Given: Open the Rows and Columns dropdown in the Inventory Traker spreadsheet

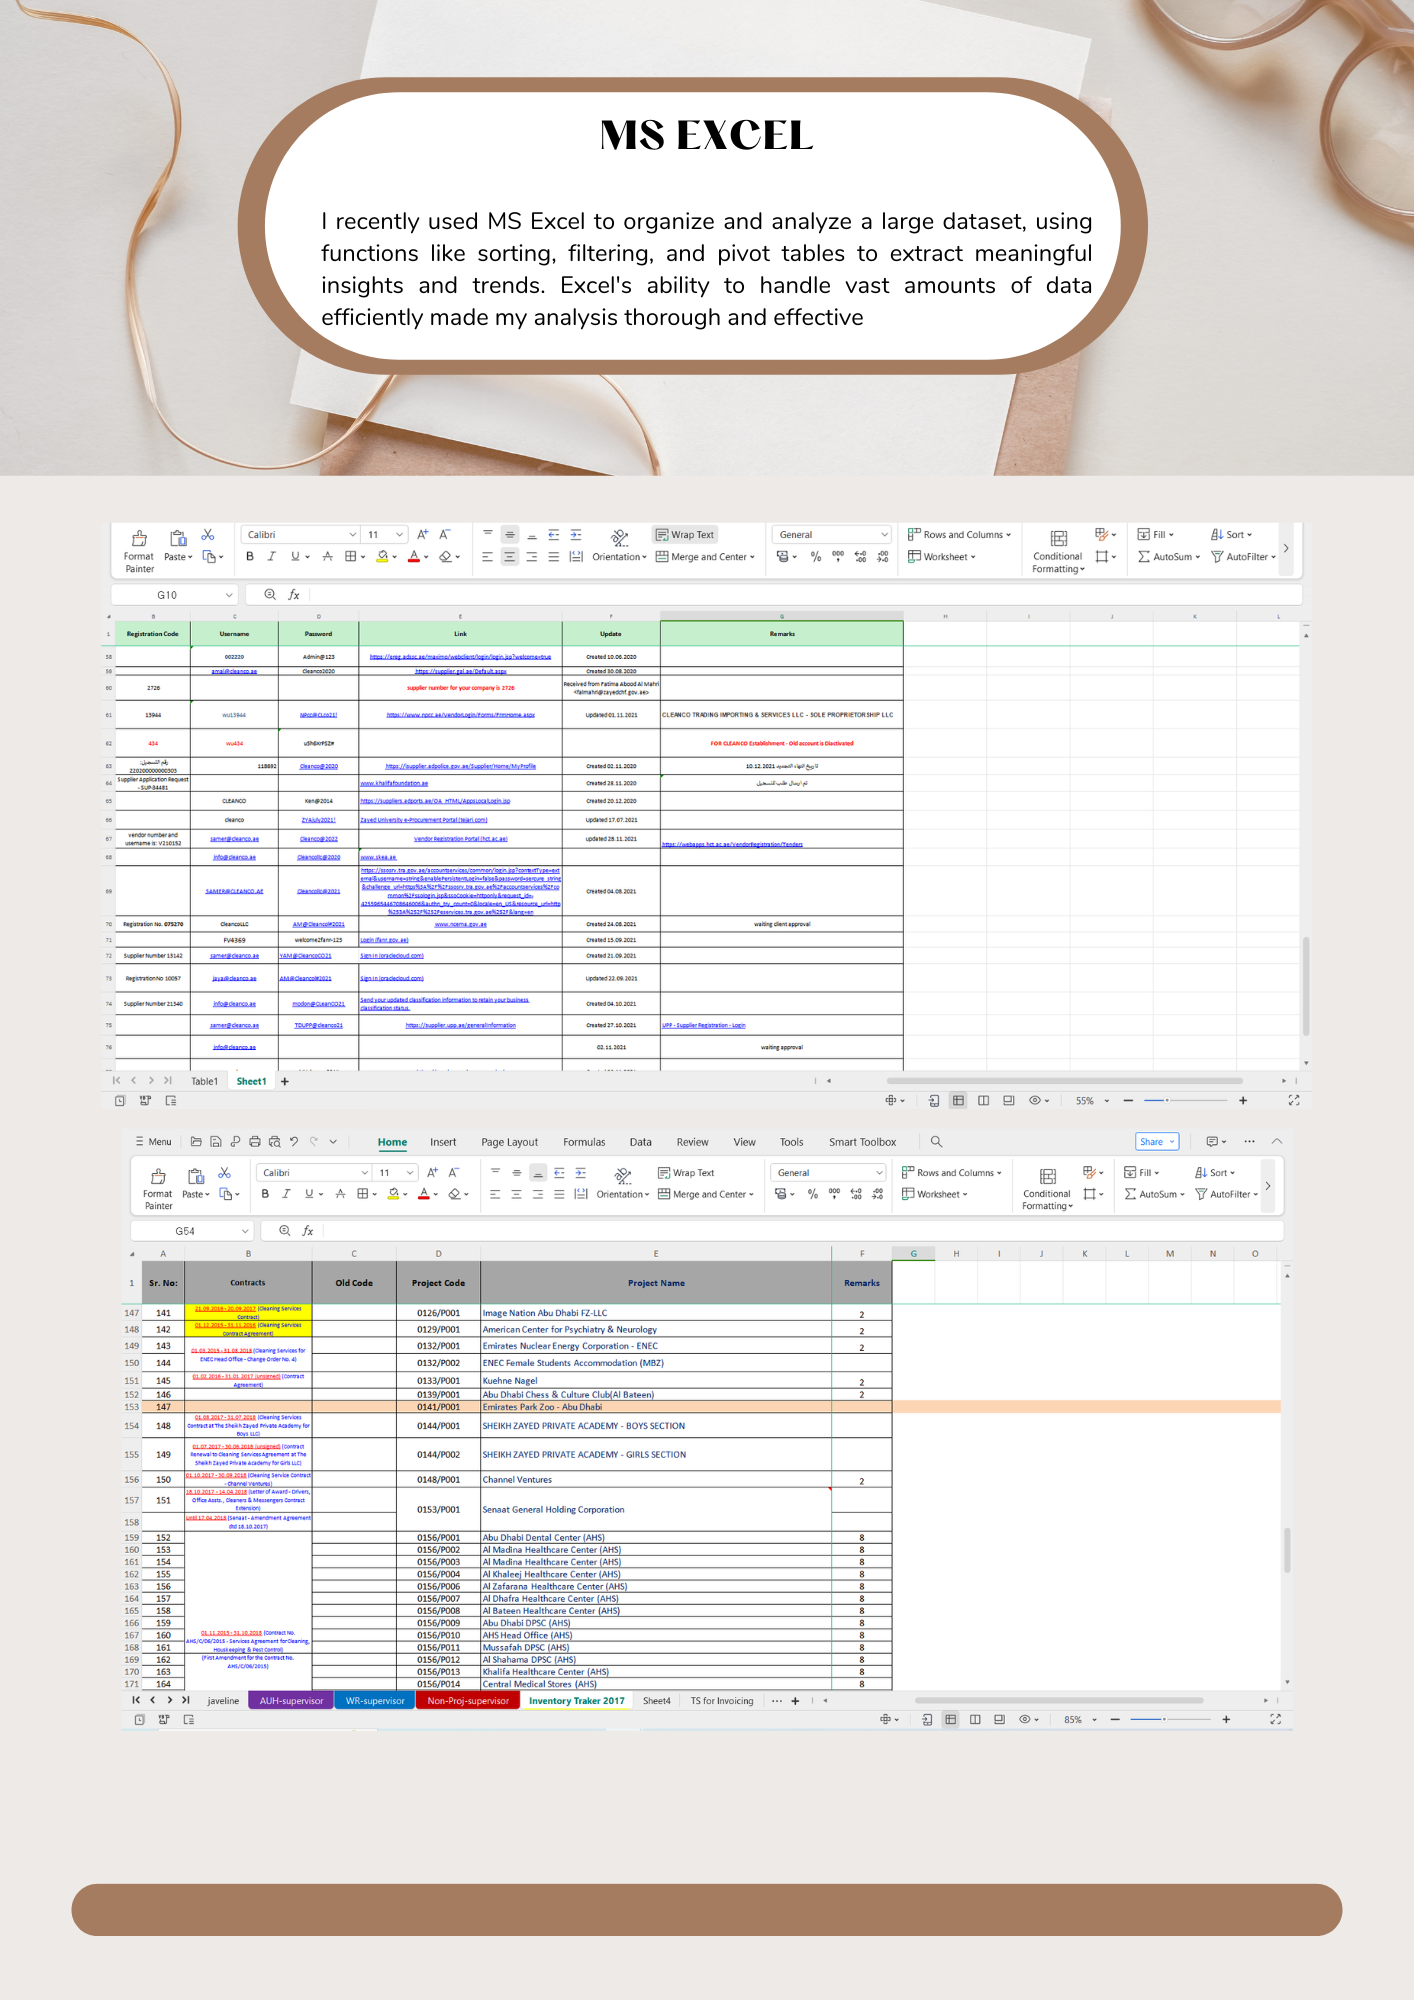Looking at the screenshot, I should tap(999, 1173).
